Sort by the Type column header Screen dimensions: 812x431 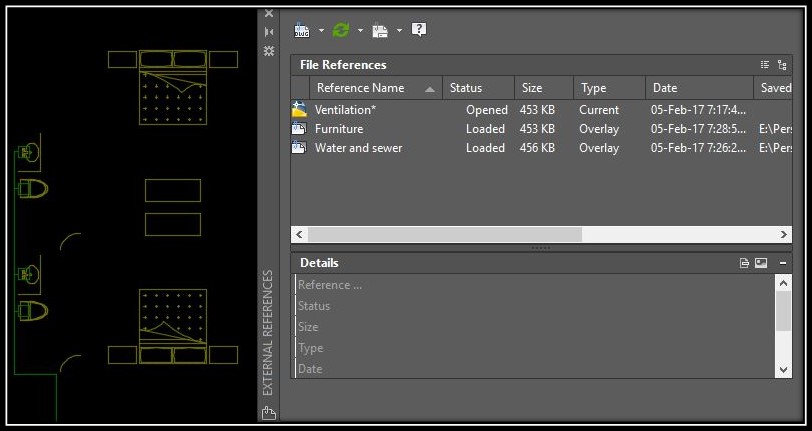pyautogui.click(x=610, y=88)
